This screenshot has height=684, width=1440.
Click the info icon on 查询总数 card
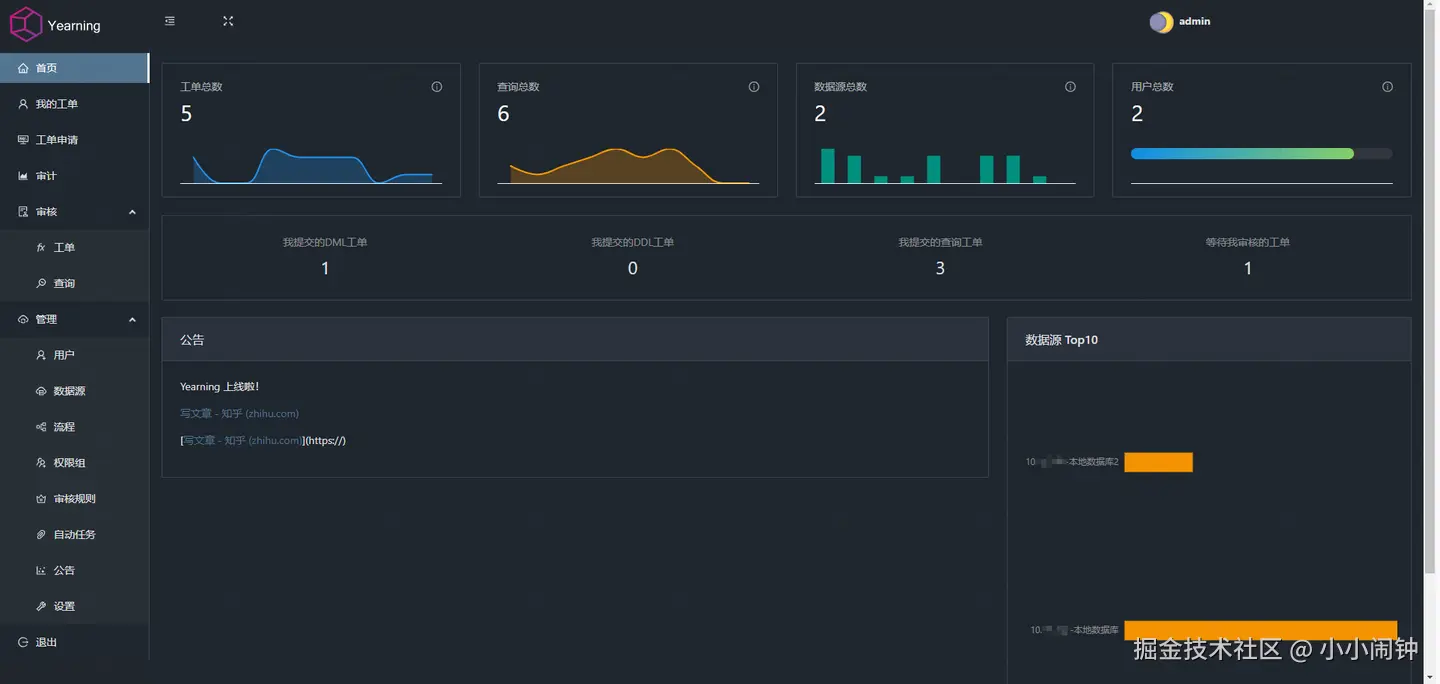(754, 87)
